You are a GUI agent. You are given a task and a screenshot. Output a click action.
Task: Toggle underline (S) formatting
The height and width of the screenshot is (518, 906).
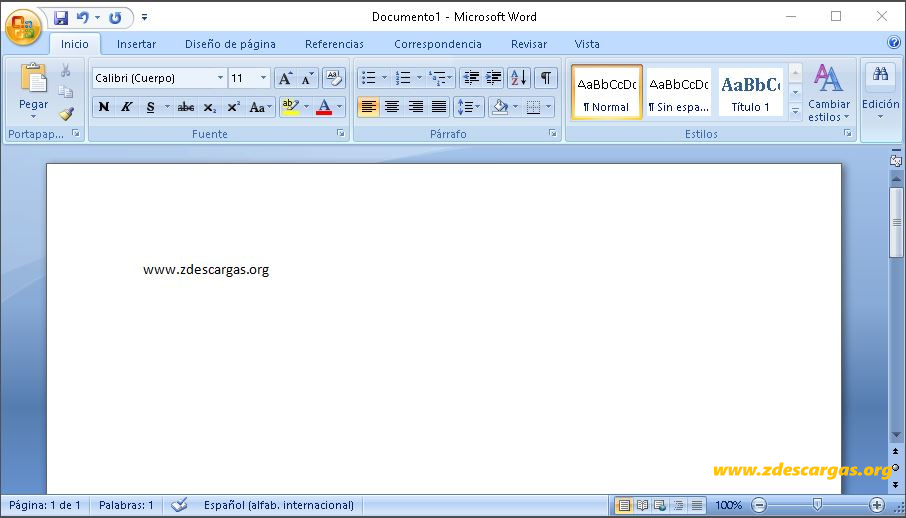click(x=150, y=107)
